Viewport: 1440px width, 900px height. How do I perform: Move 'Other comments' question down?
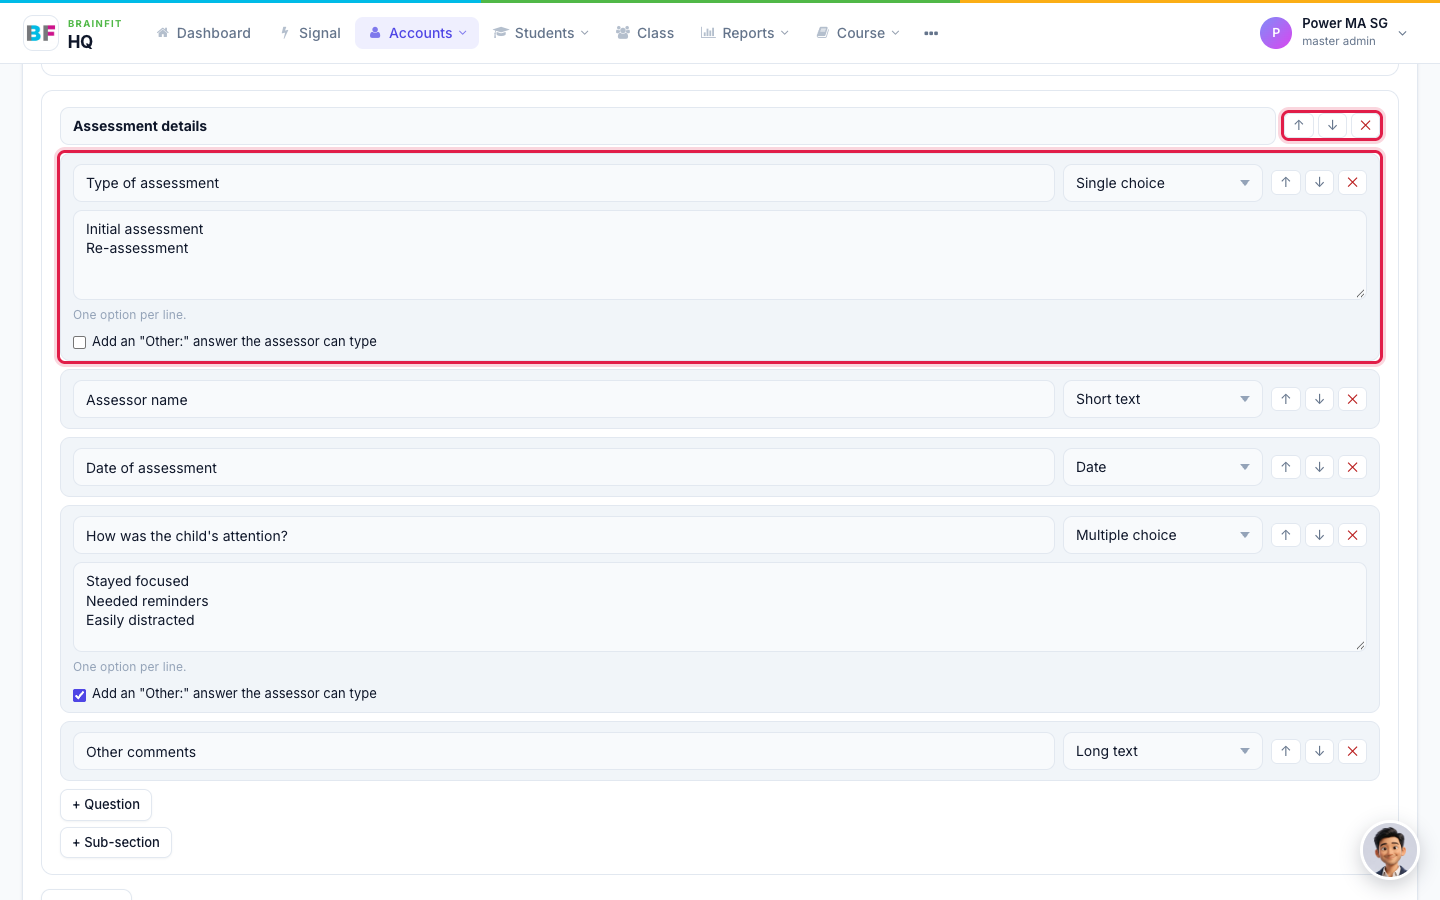pos(1319,751)
